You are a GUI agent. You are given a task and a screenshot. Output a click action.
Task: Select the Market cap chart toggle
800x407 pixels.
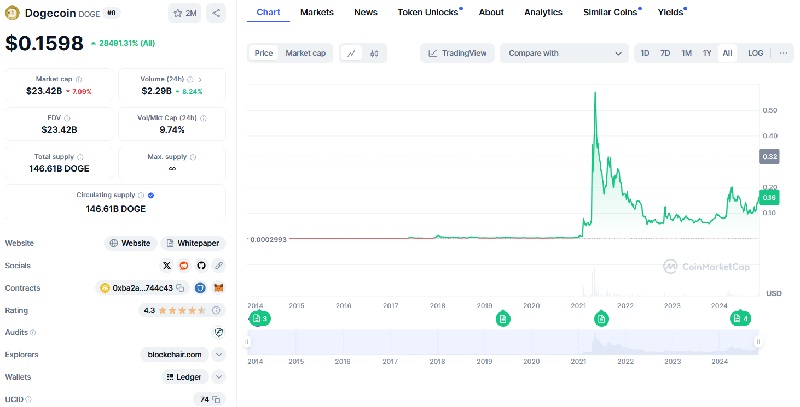pos(305,53)
